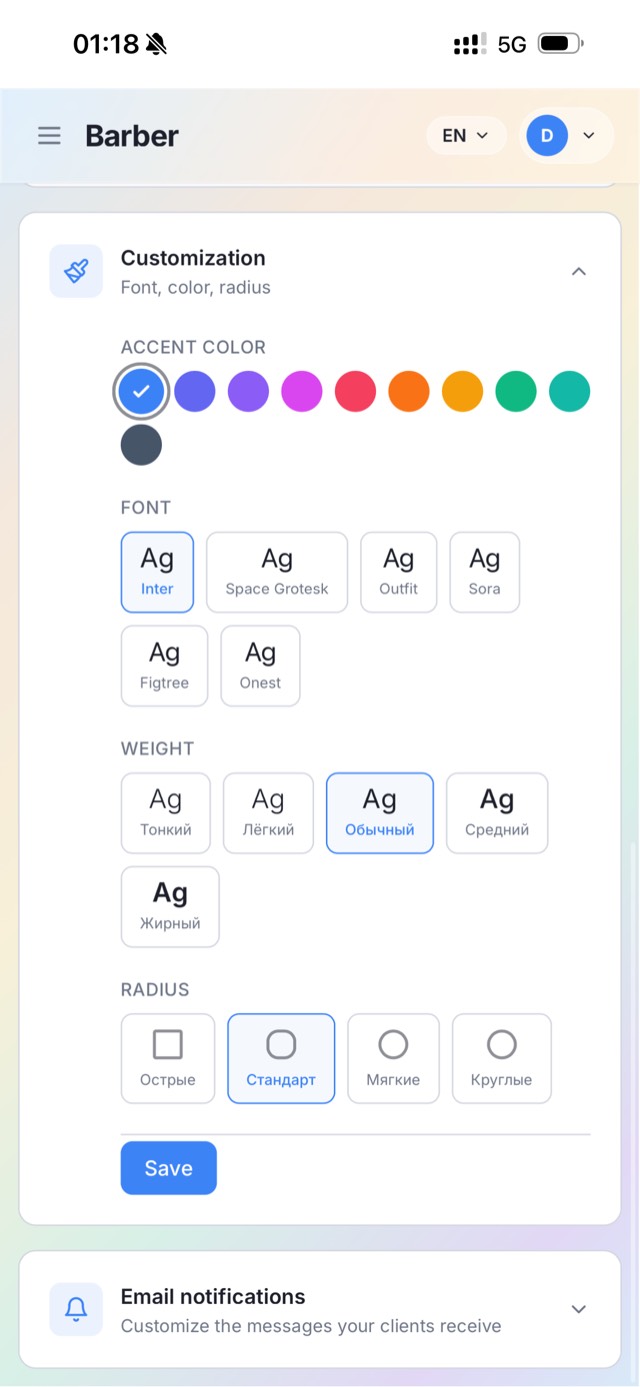Click the Save button
Viewport: 640px width, 1387px height.
click(x=169, y=1168)
